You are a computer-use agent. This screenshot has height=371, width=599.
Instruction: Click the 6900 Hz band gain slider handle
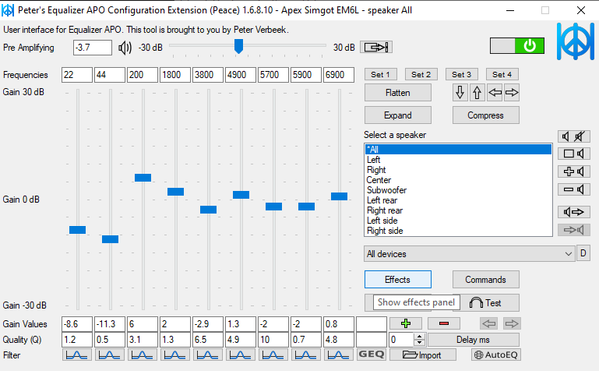click(x=339, y=196)
